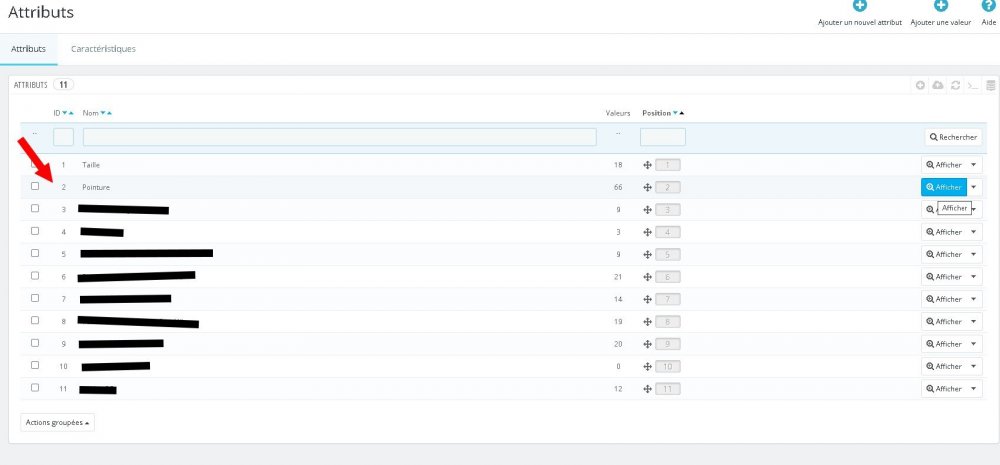1000x465 pixels.
Task: Click the move handle icon in row ID 3
Action: pyautogui.click(x=647, y=210)
